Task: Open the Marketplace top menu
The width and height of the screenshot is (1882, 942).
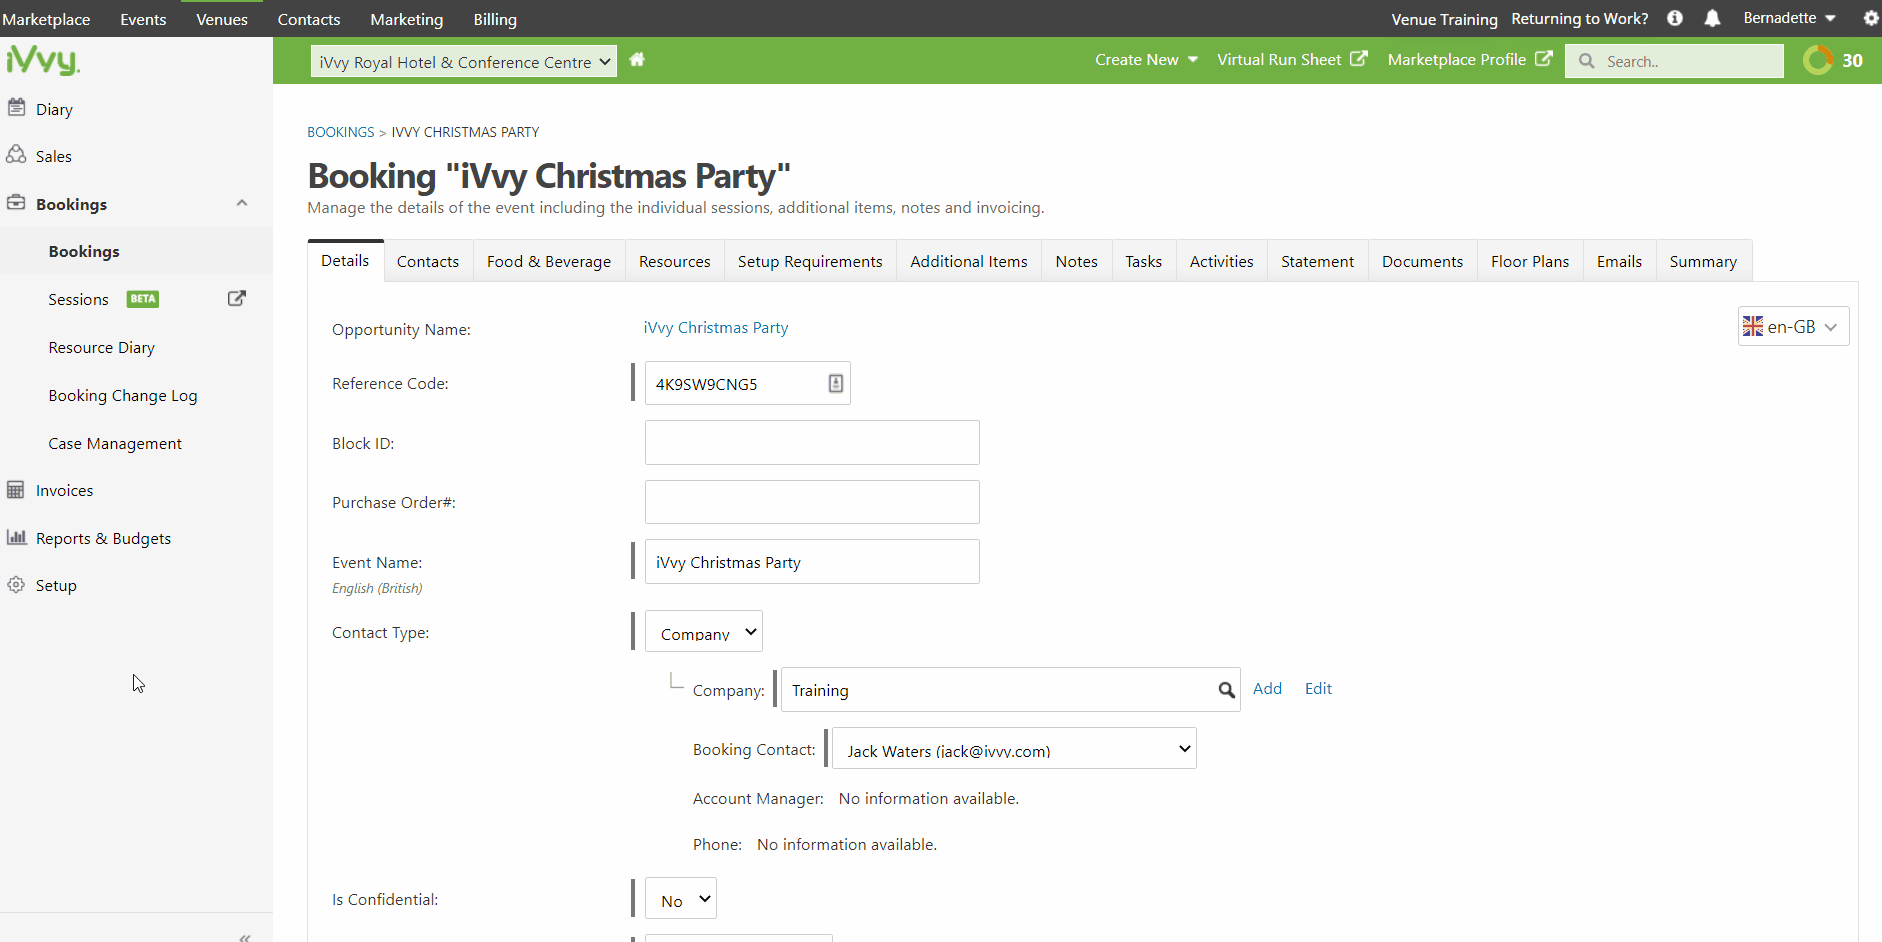Action: [x=46, y=19]
